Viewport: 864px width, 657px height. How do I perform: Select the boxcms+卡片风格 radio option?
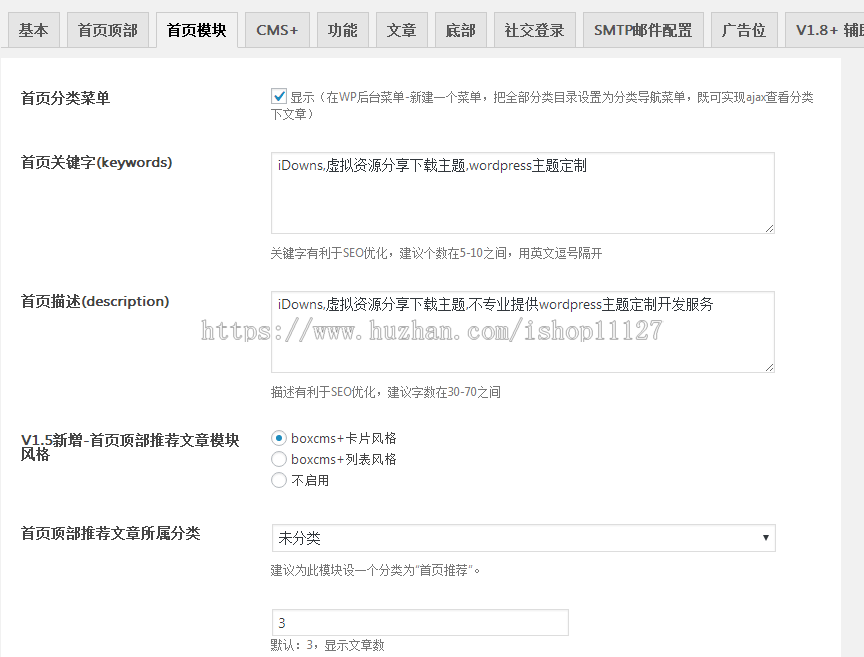pos(279,438)
